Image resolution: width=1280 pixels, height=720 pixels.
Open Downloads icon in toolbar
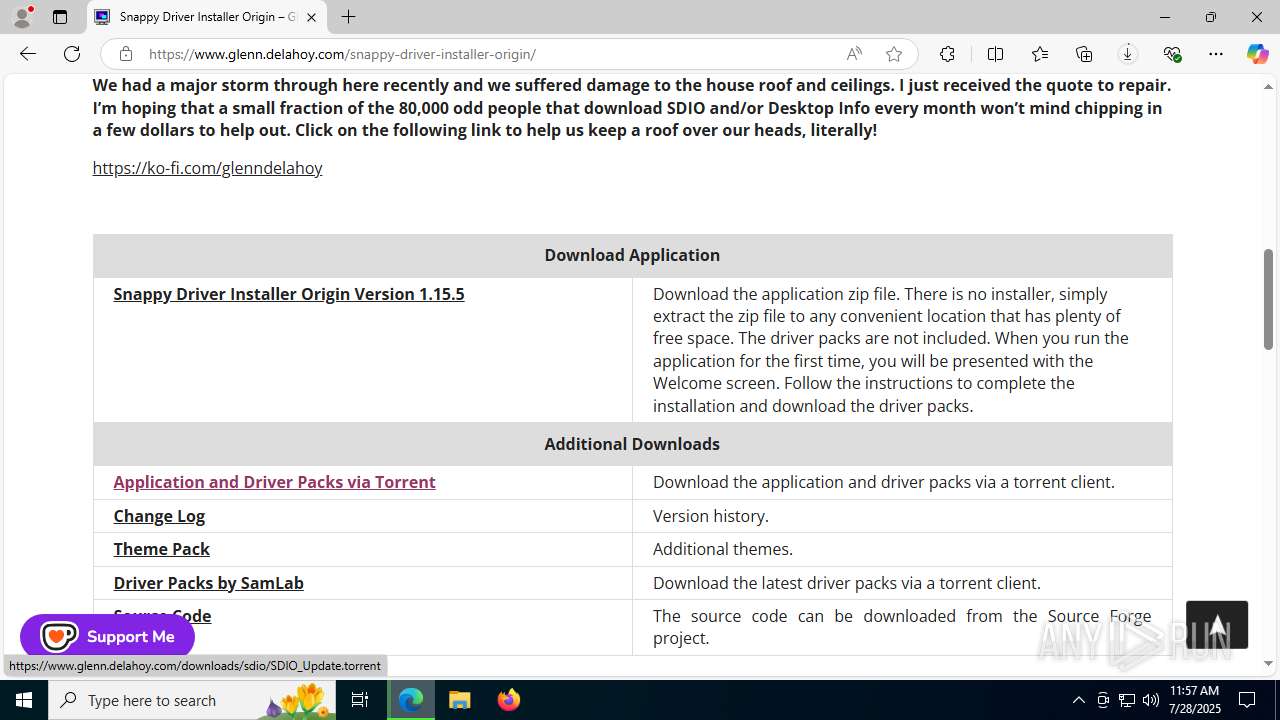click(x=1128, y=54)
